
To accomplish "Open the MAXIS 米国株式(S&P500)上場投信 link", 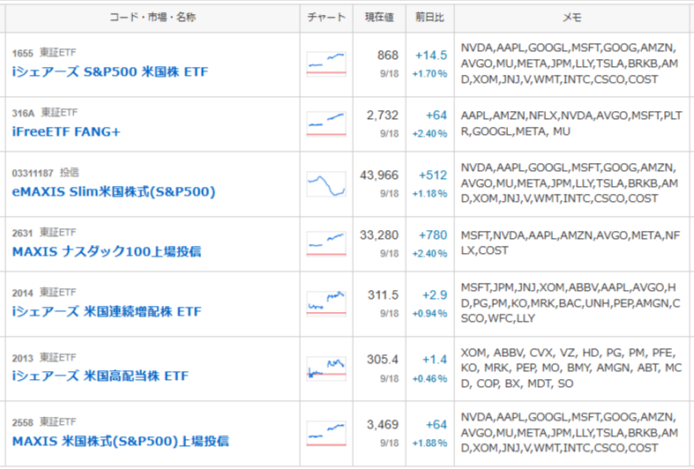I will click(x=120, y=441).
